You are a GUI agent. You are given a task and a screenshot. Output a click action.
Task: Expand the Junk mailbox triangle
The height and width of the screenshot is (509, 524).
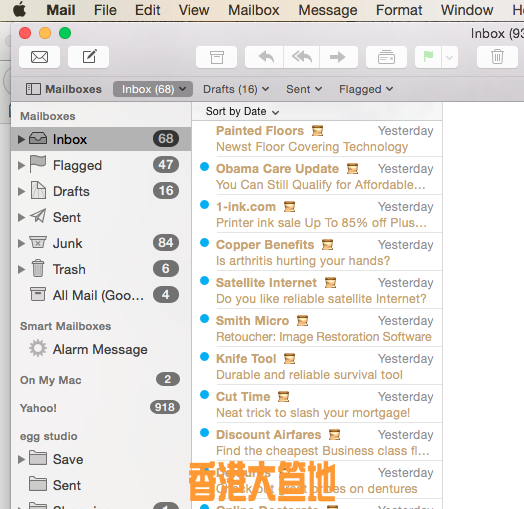pyautogui.click(x=21, y=243)
